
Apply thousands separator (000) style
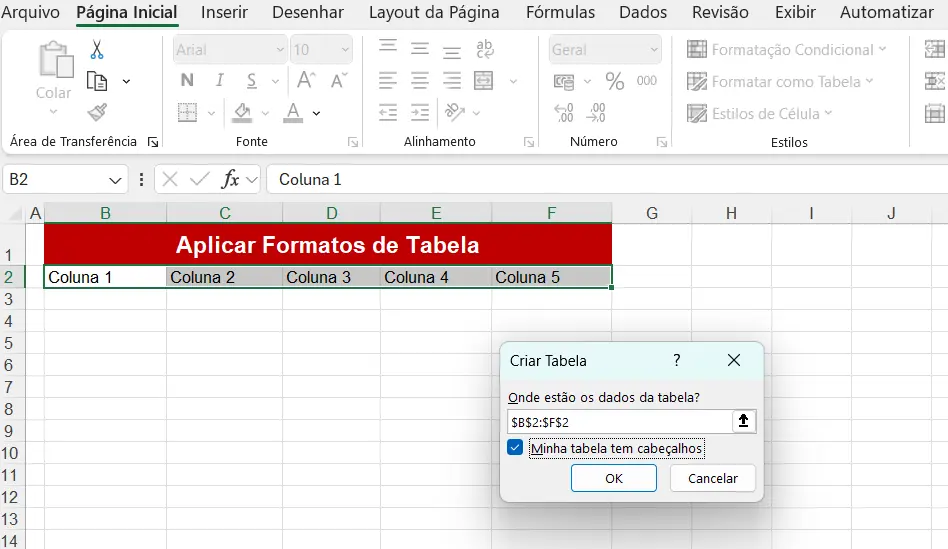tap(647, 80)
